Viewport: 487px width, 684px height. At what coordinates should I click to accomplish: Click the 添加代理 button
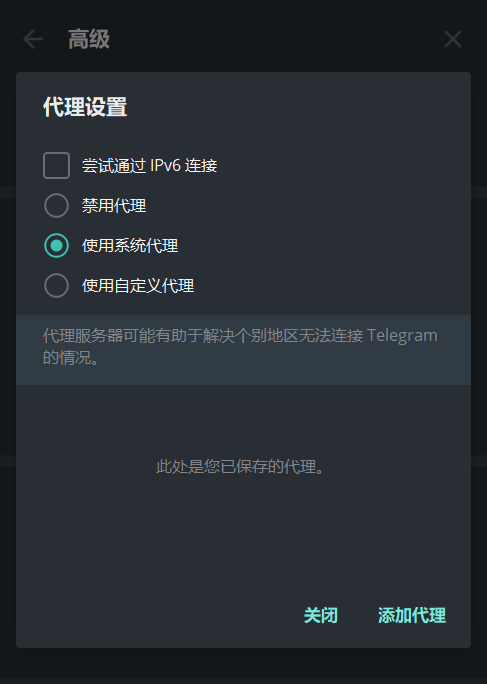tap(412, 616)
